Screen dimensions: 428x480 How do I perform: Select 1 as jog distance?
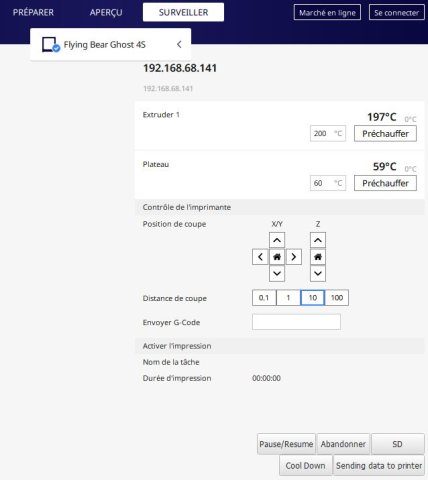coord(288,298)
